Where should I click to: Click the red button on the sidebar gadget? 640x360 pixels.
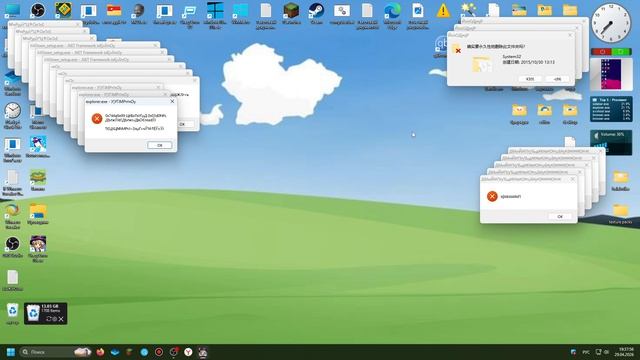[602, 51]
